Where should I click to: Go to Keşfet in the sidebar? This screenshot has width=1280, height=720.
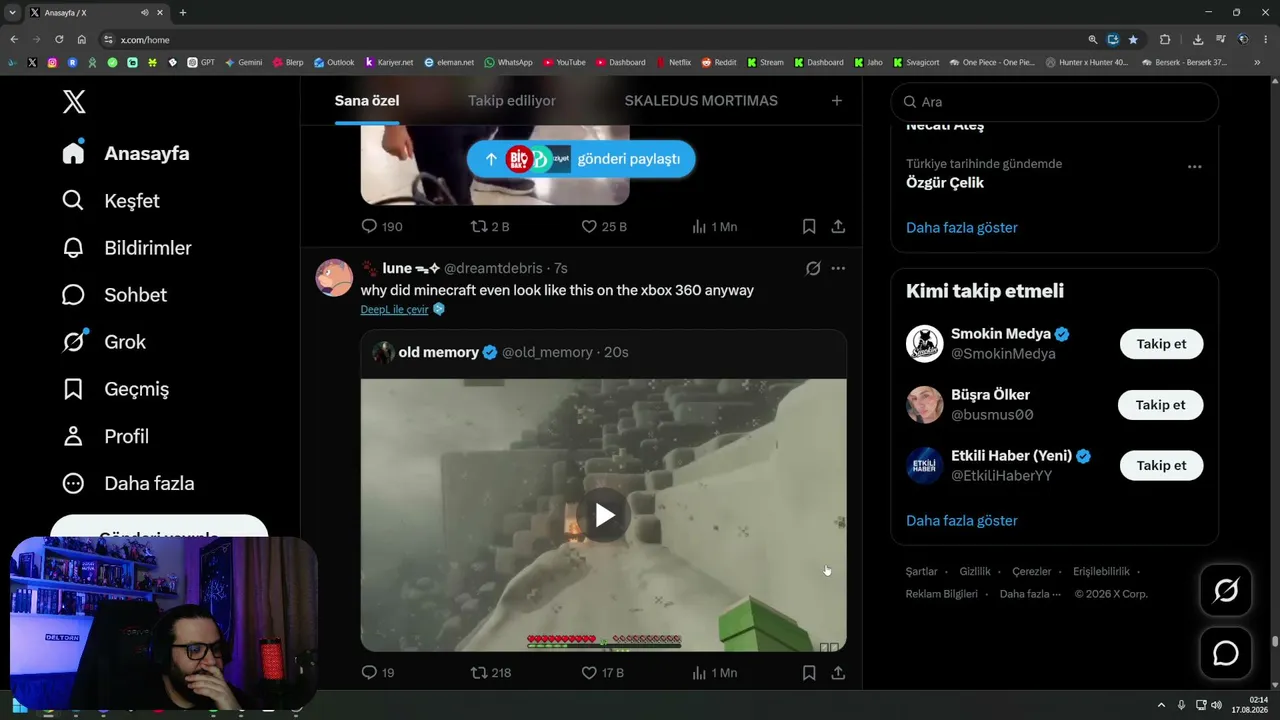pyautogui.click(x=111, y=200)
